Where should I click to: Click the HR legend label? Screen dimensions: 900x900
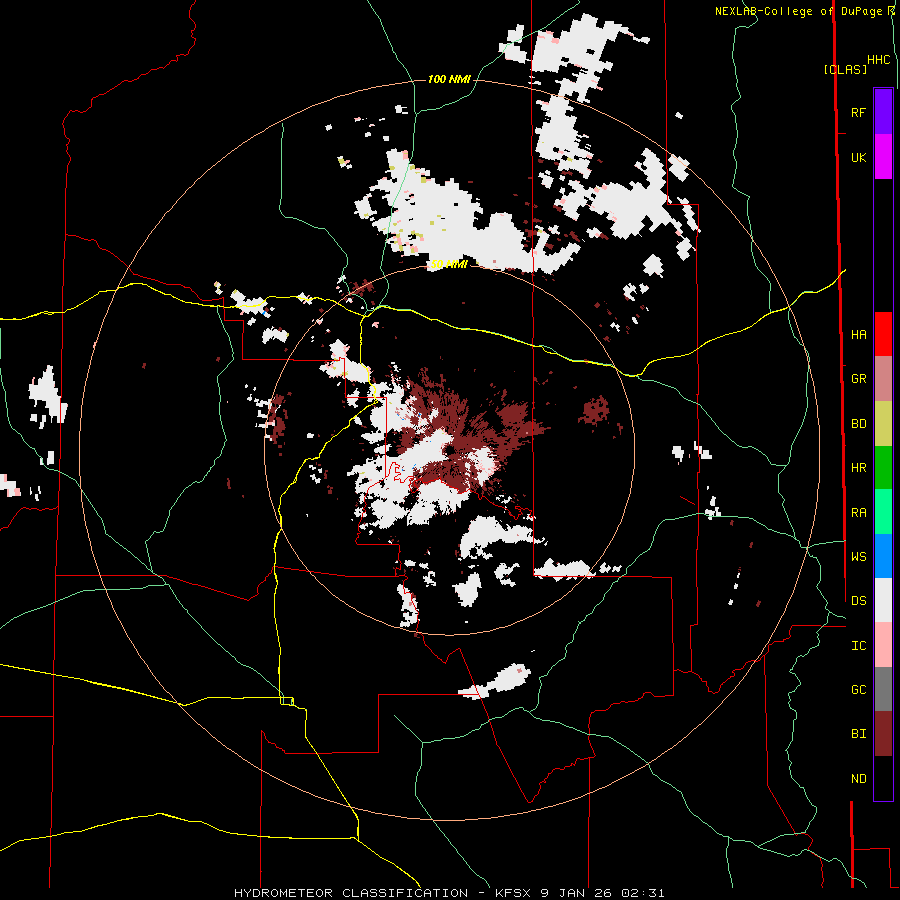pos(858,468)
